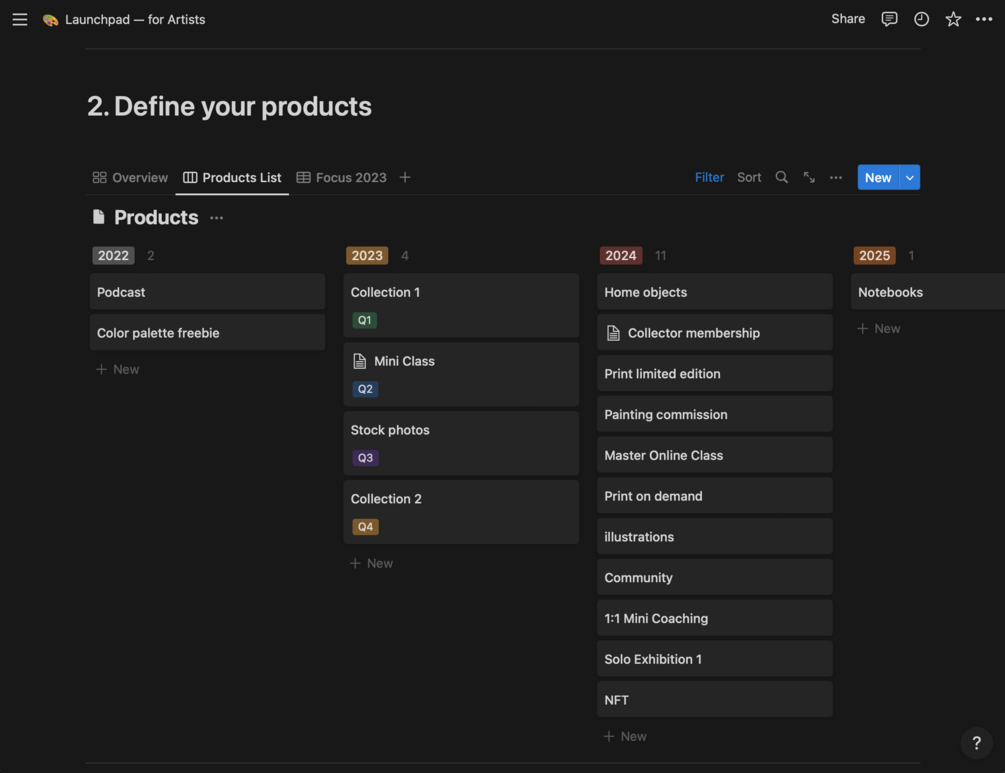Open the comments panel icon
Image resolution: width=1005 pixels, height=773 pixels.
pos(889,19)
